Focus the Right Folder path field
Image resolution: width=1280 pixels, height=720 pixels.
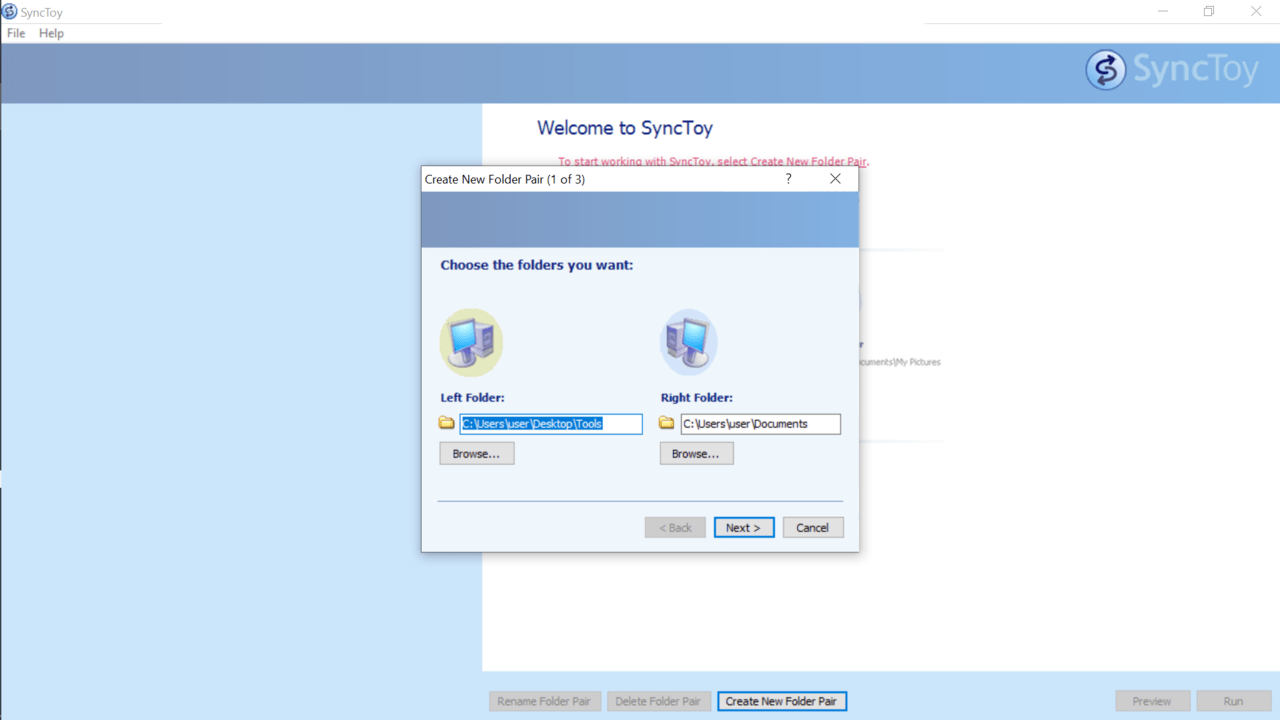click(x=761, y=424)
